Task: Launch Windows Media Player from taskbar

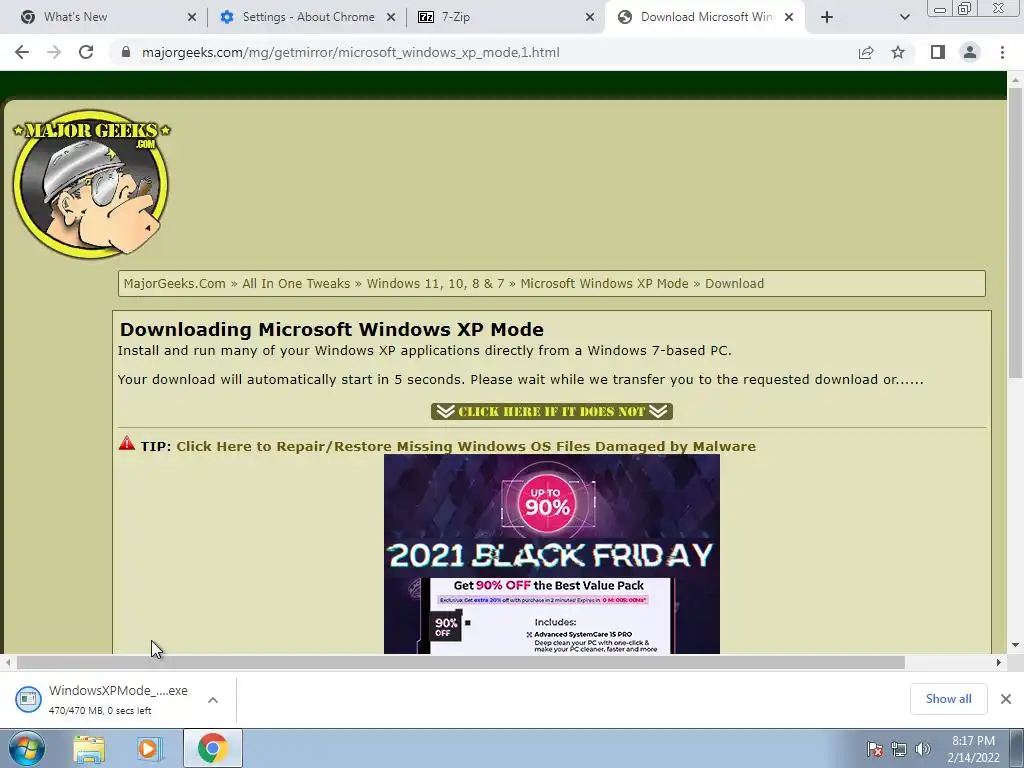Action: pos(149,748)
